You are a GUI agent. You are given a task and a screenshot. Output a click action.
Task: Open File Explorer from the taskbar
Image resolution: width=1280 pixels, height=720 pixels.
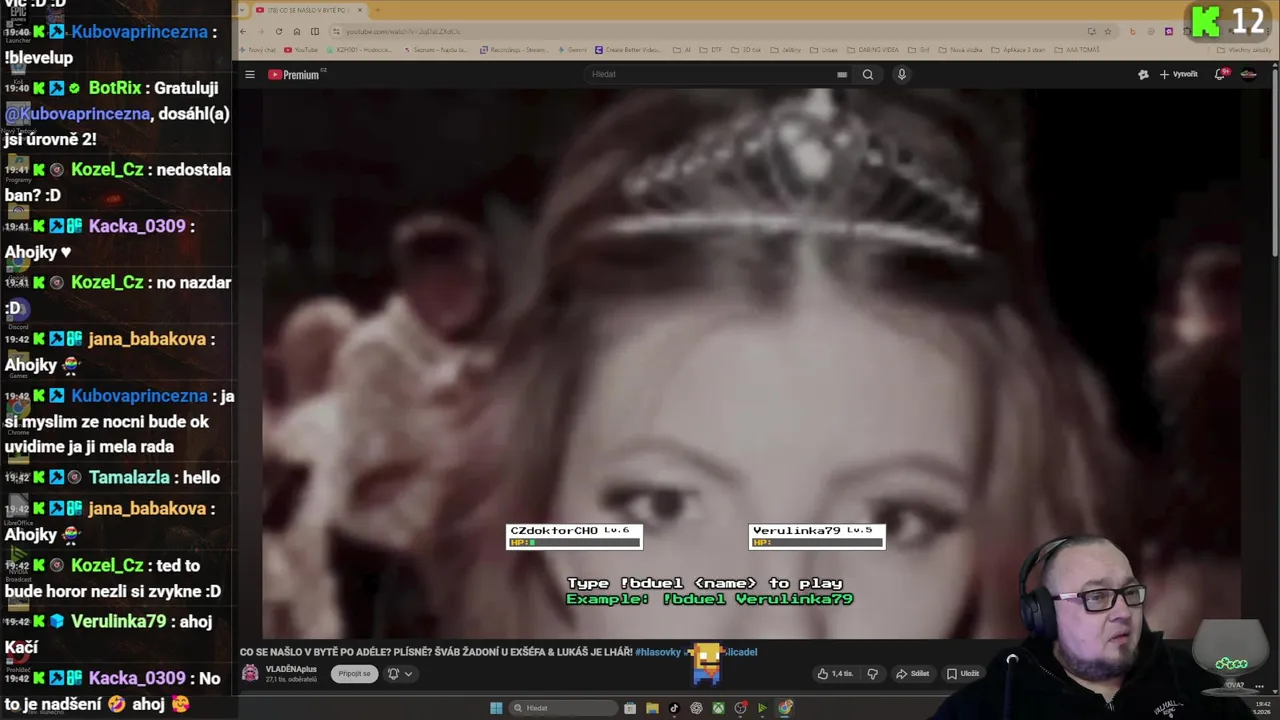[652, 708]
